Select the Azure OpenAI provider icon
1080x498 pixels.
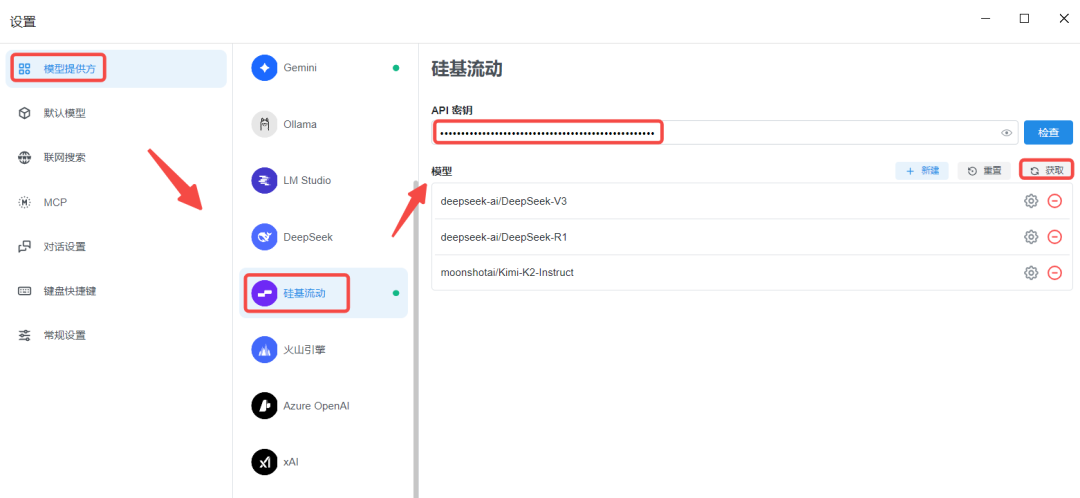[264, 406]
